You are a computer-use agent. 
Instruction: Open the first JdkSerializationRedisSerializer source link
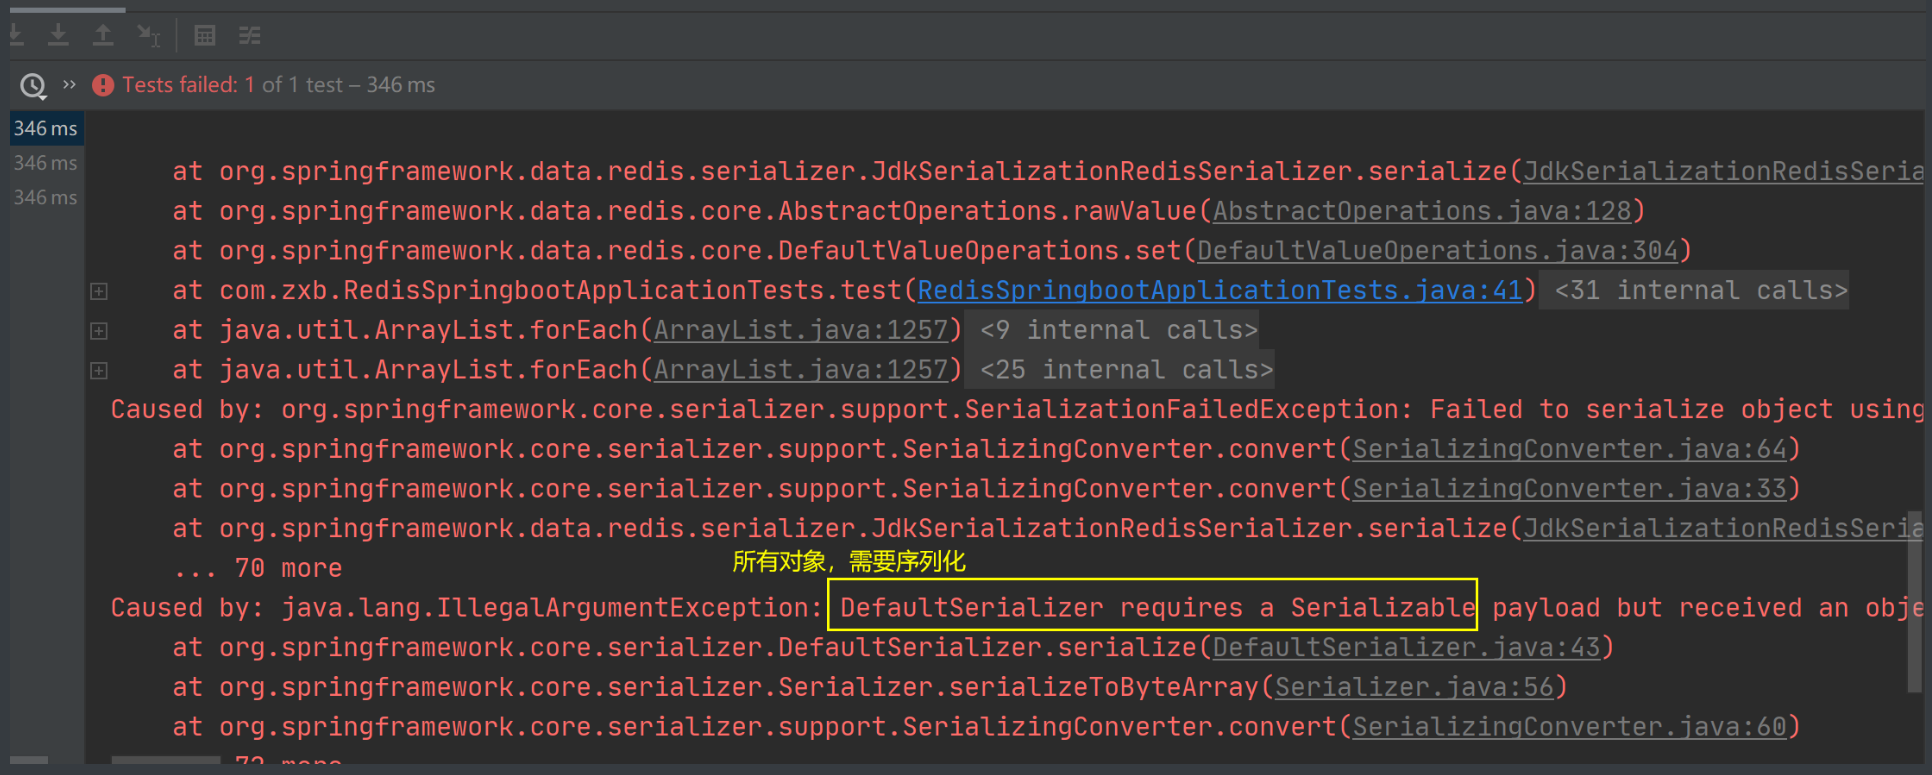click(1723, 171)
